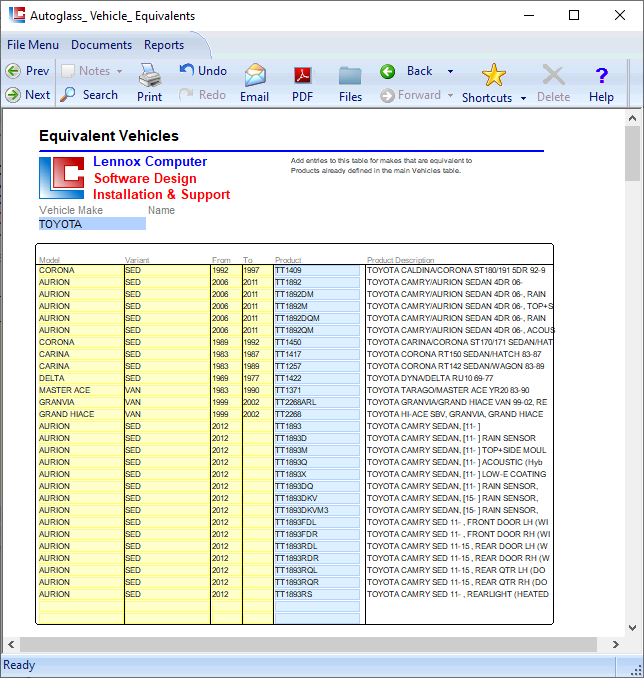Image resolution: width=644 pixels, height=678 pixels.
Task: Select the product cell TT1892DQM
Action: (x=317, y=318)
